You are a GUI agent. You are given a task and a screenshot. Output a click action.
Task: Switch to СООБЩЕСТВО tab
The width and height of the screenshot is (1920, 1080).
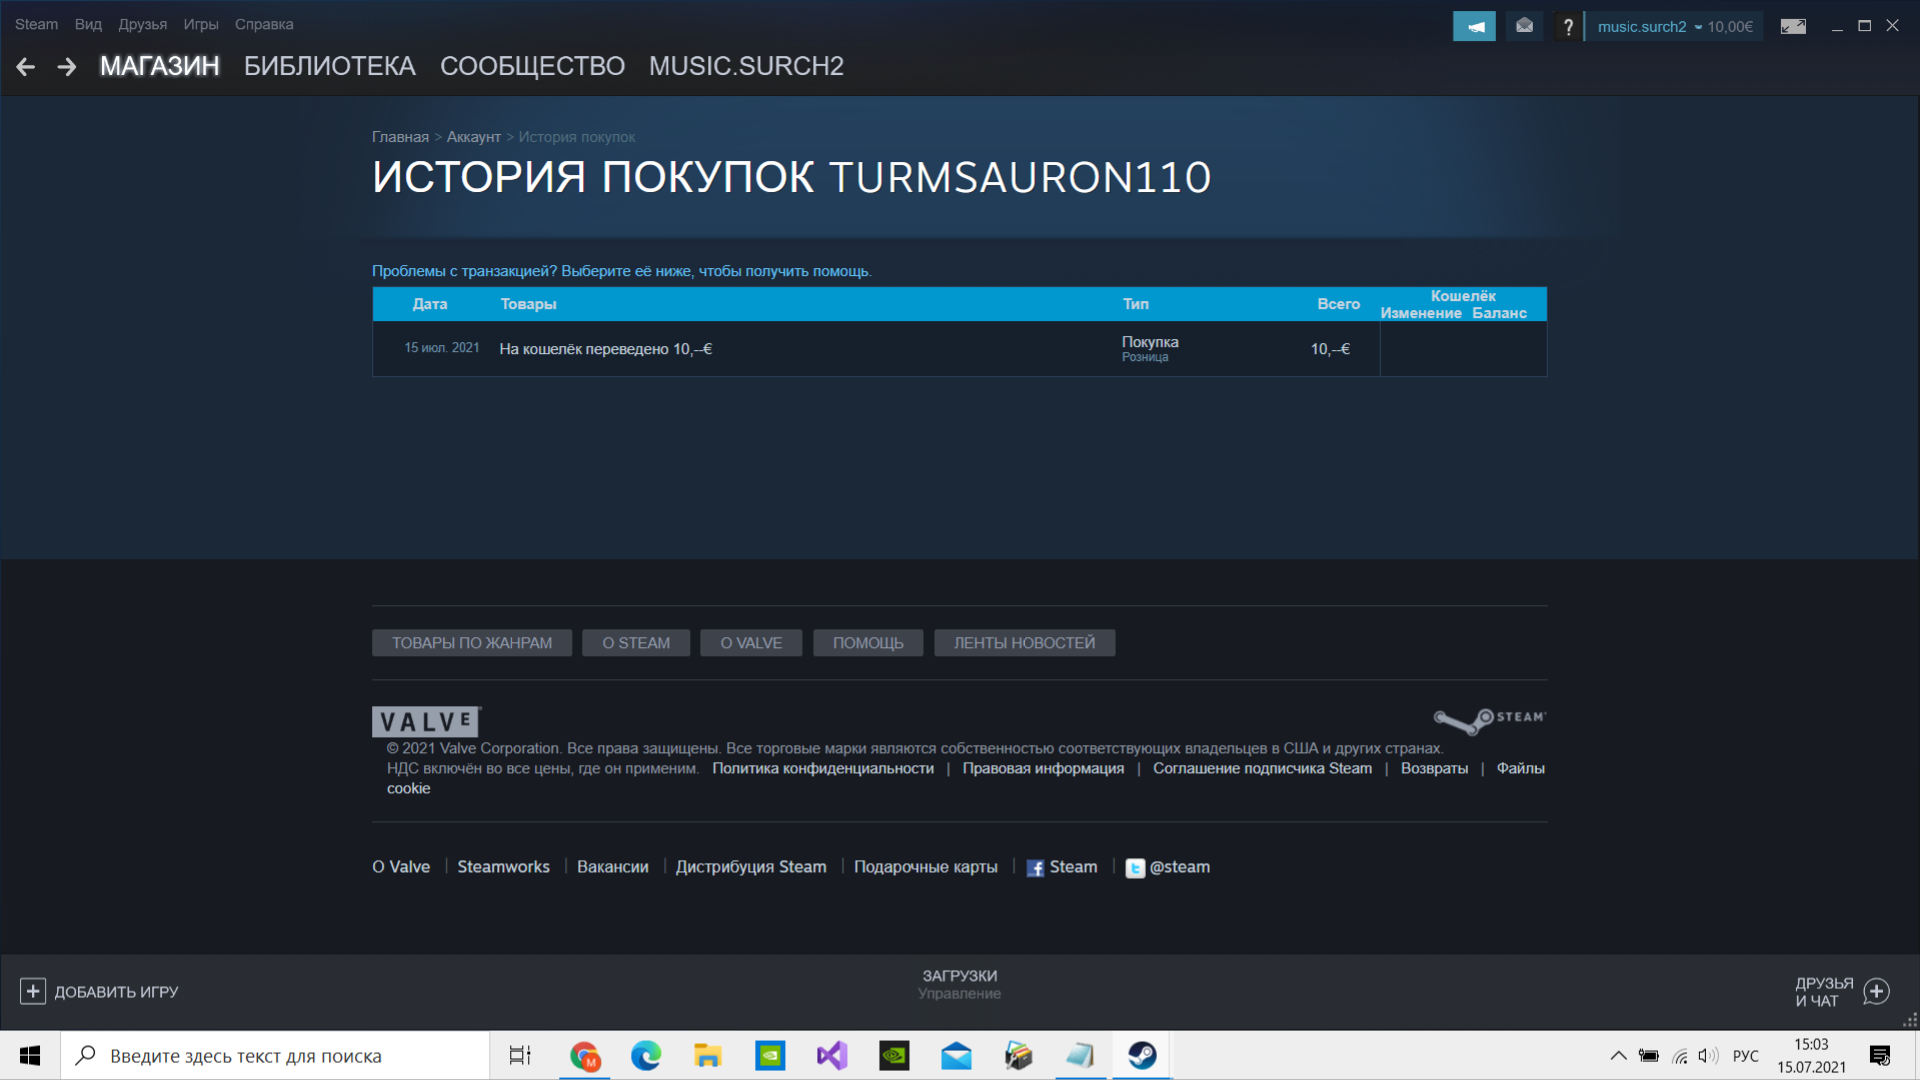[x=532, y=66]
